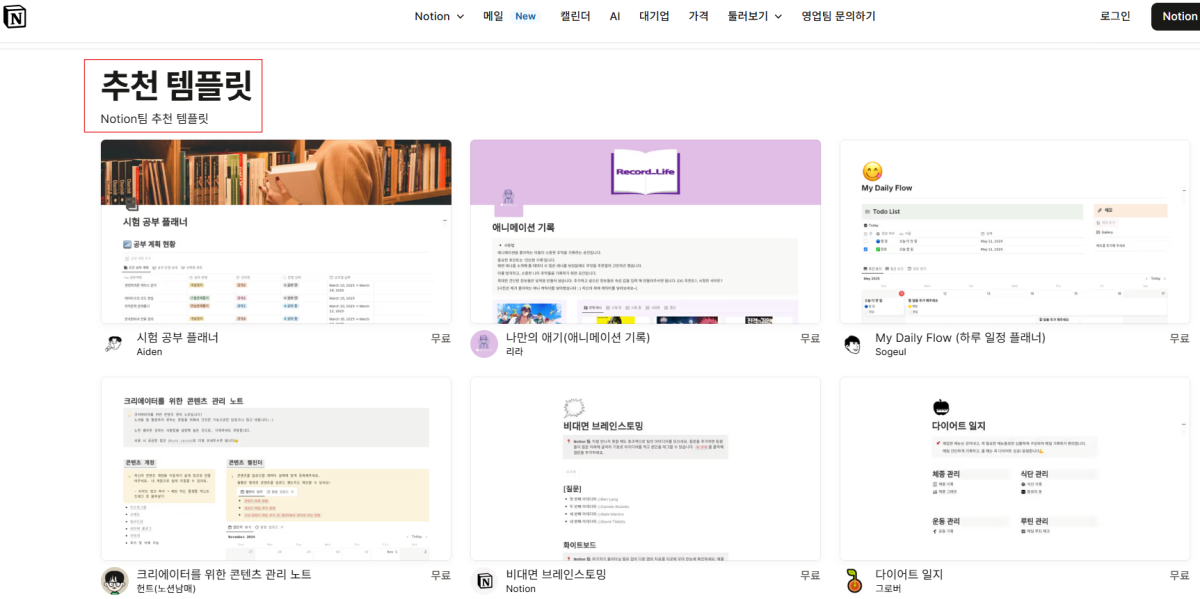1200x599 pixels.
Task: Click Aiden's creator avatar icon
Action: (113, 343)
